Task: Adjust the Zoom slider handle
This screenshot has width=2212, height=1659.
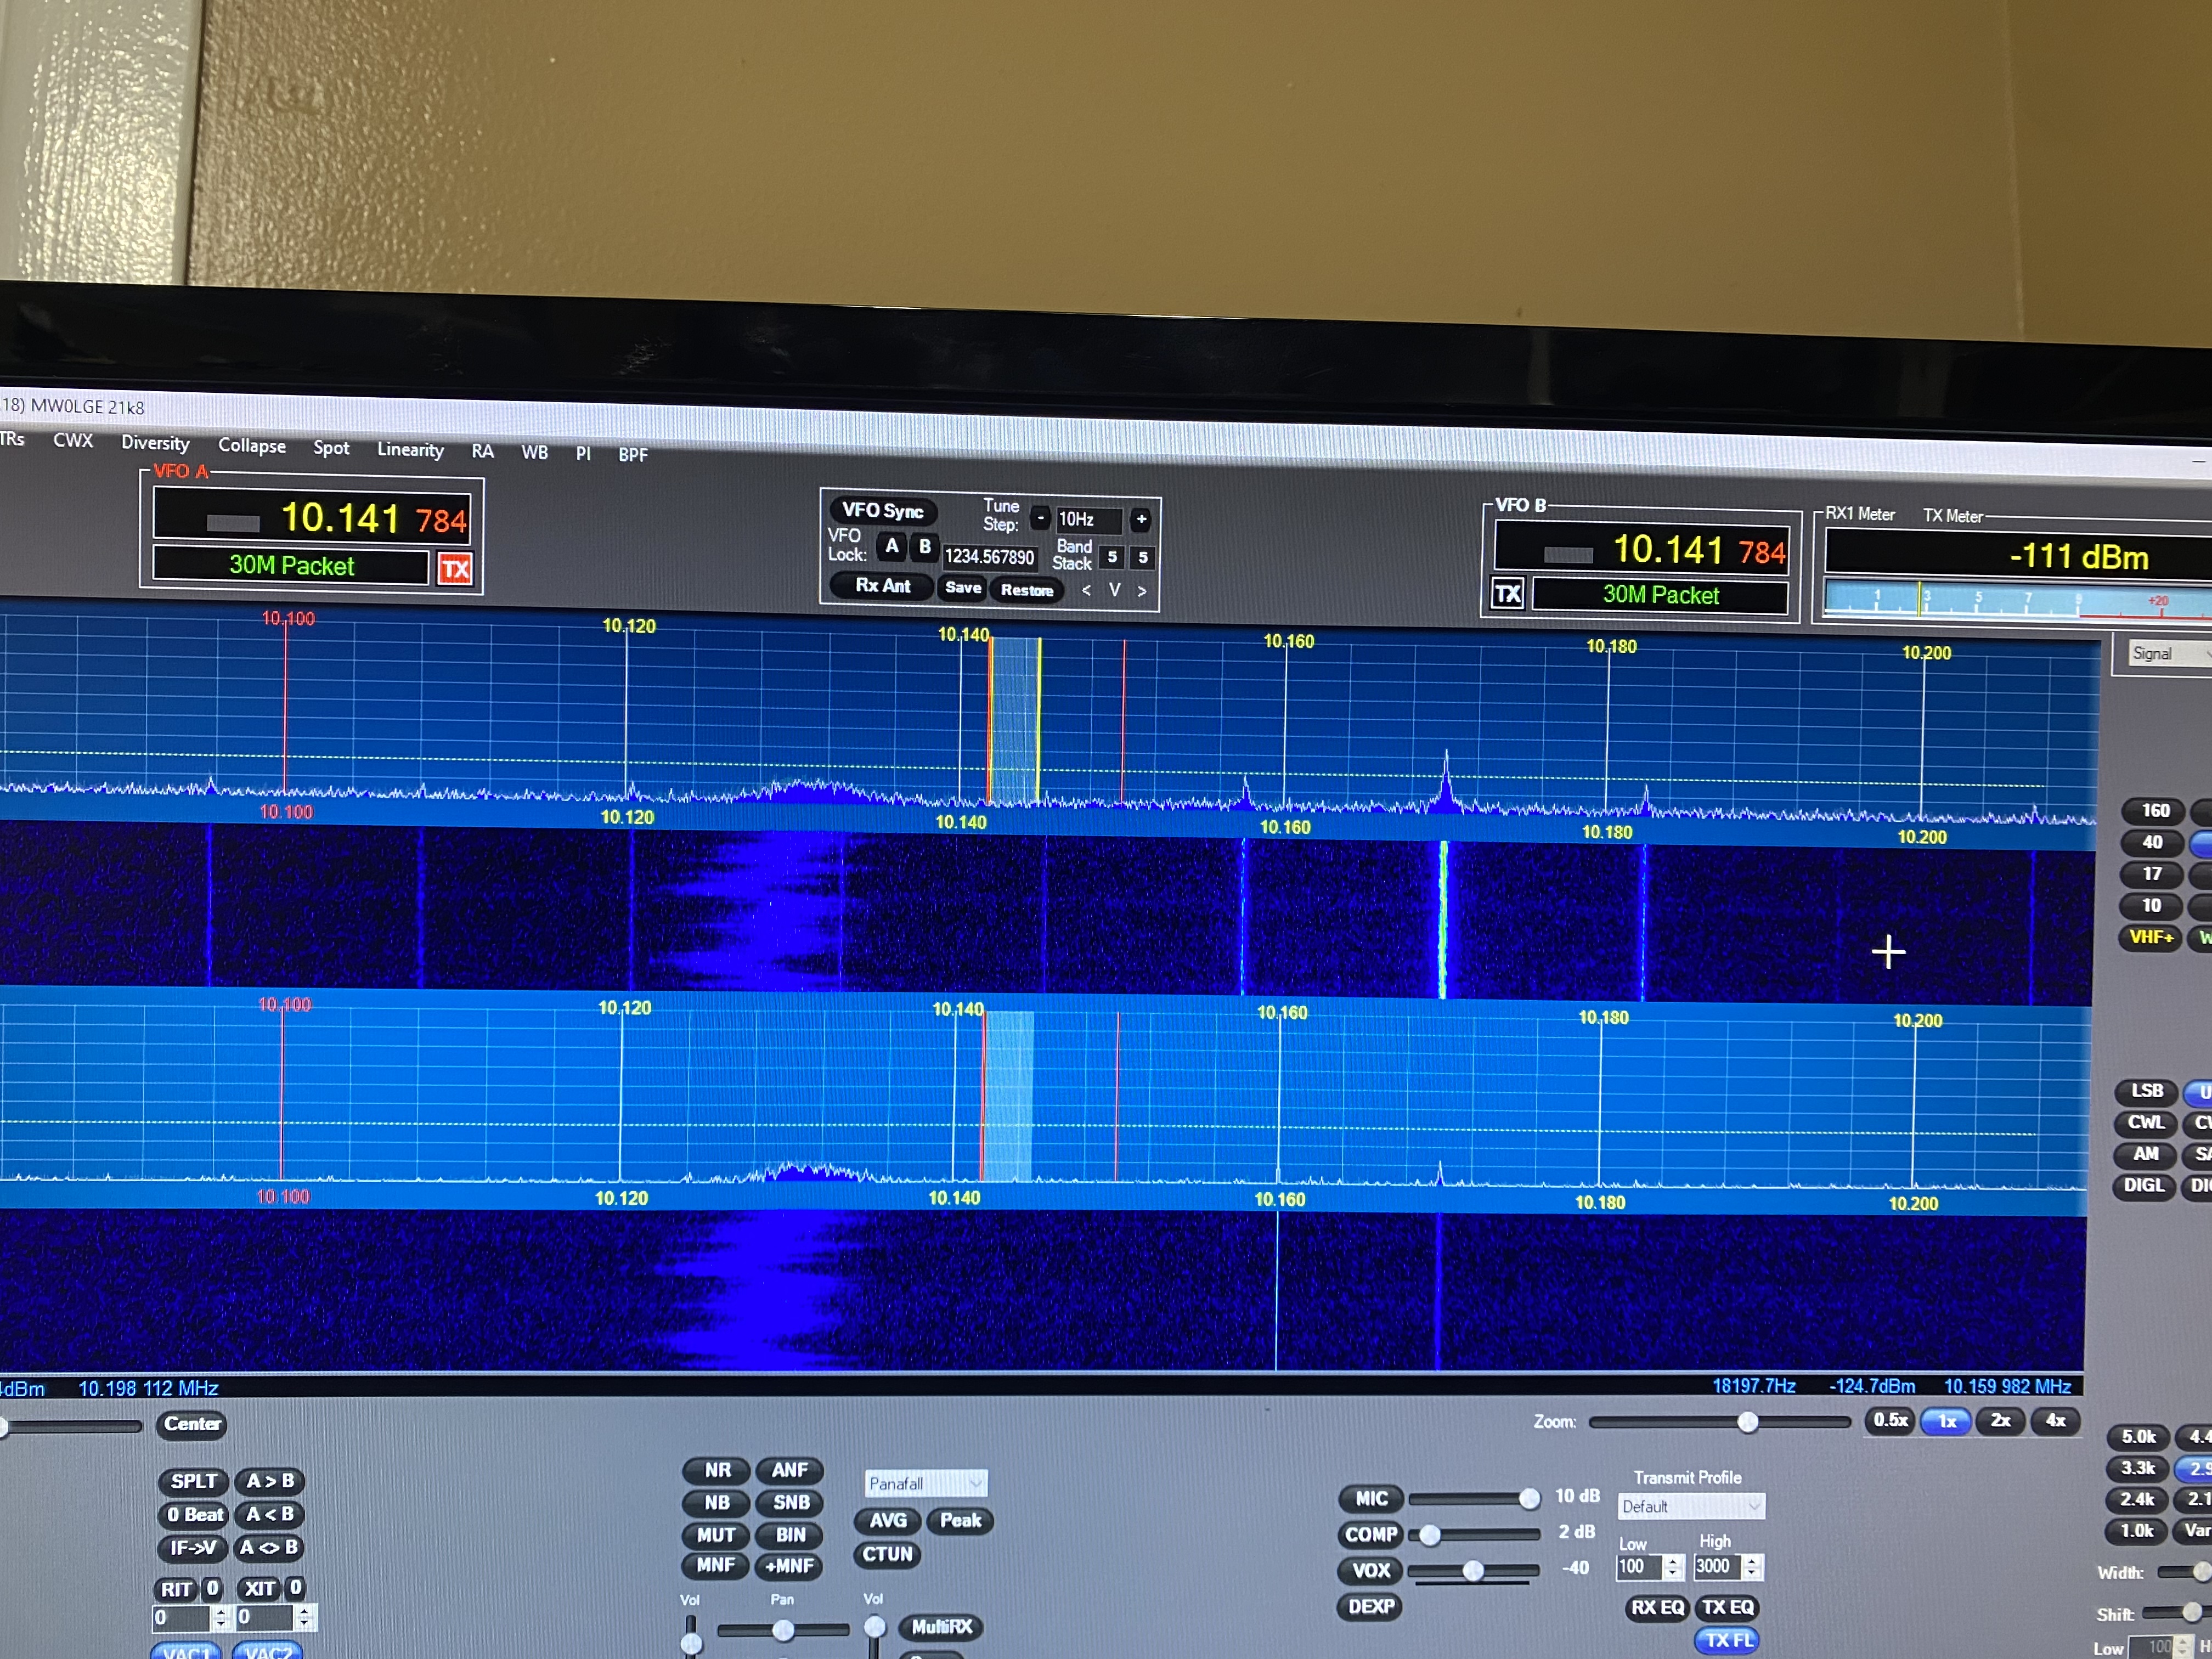Action: tap(1747, 1421)
